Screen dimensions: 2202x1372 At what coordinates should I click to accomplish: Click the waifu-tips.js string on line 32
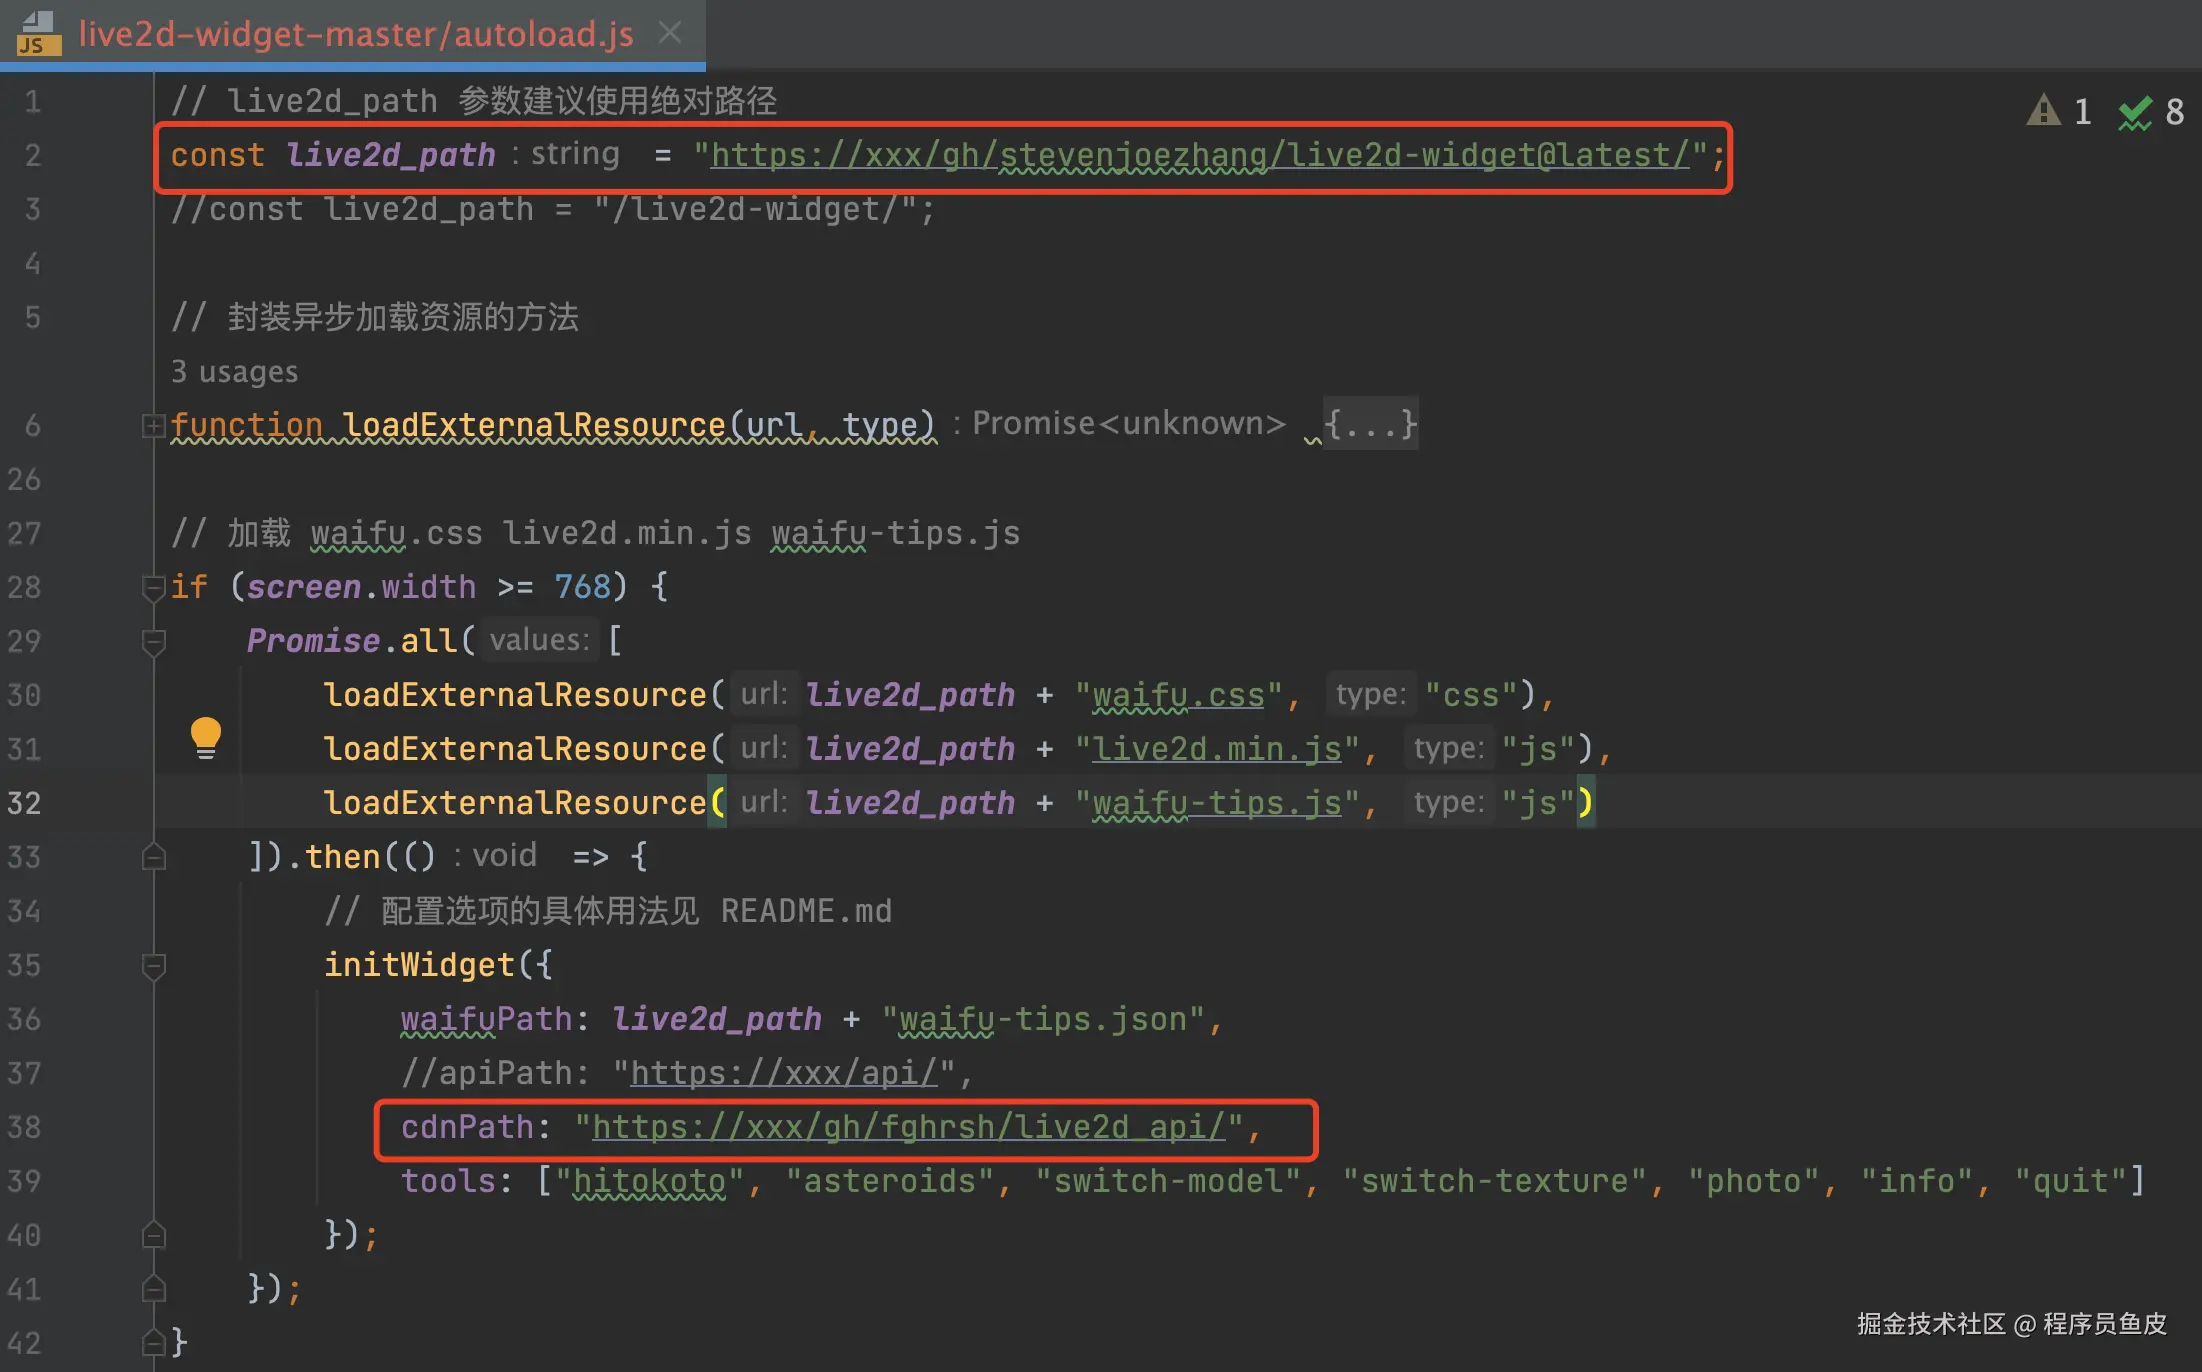[x=1216, y=804]
